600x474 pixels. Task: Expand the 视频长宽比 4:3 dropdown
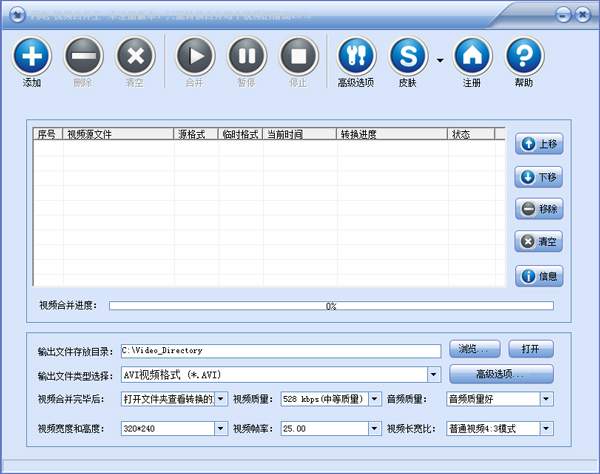[546, 428]
